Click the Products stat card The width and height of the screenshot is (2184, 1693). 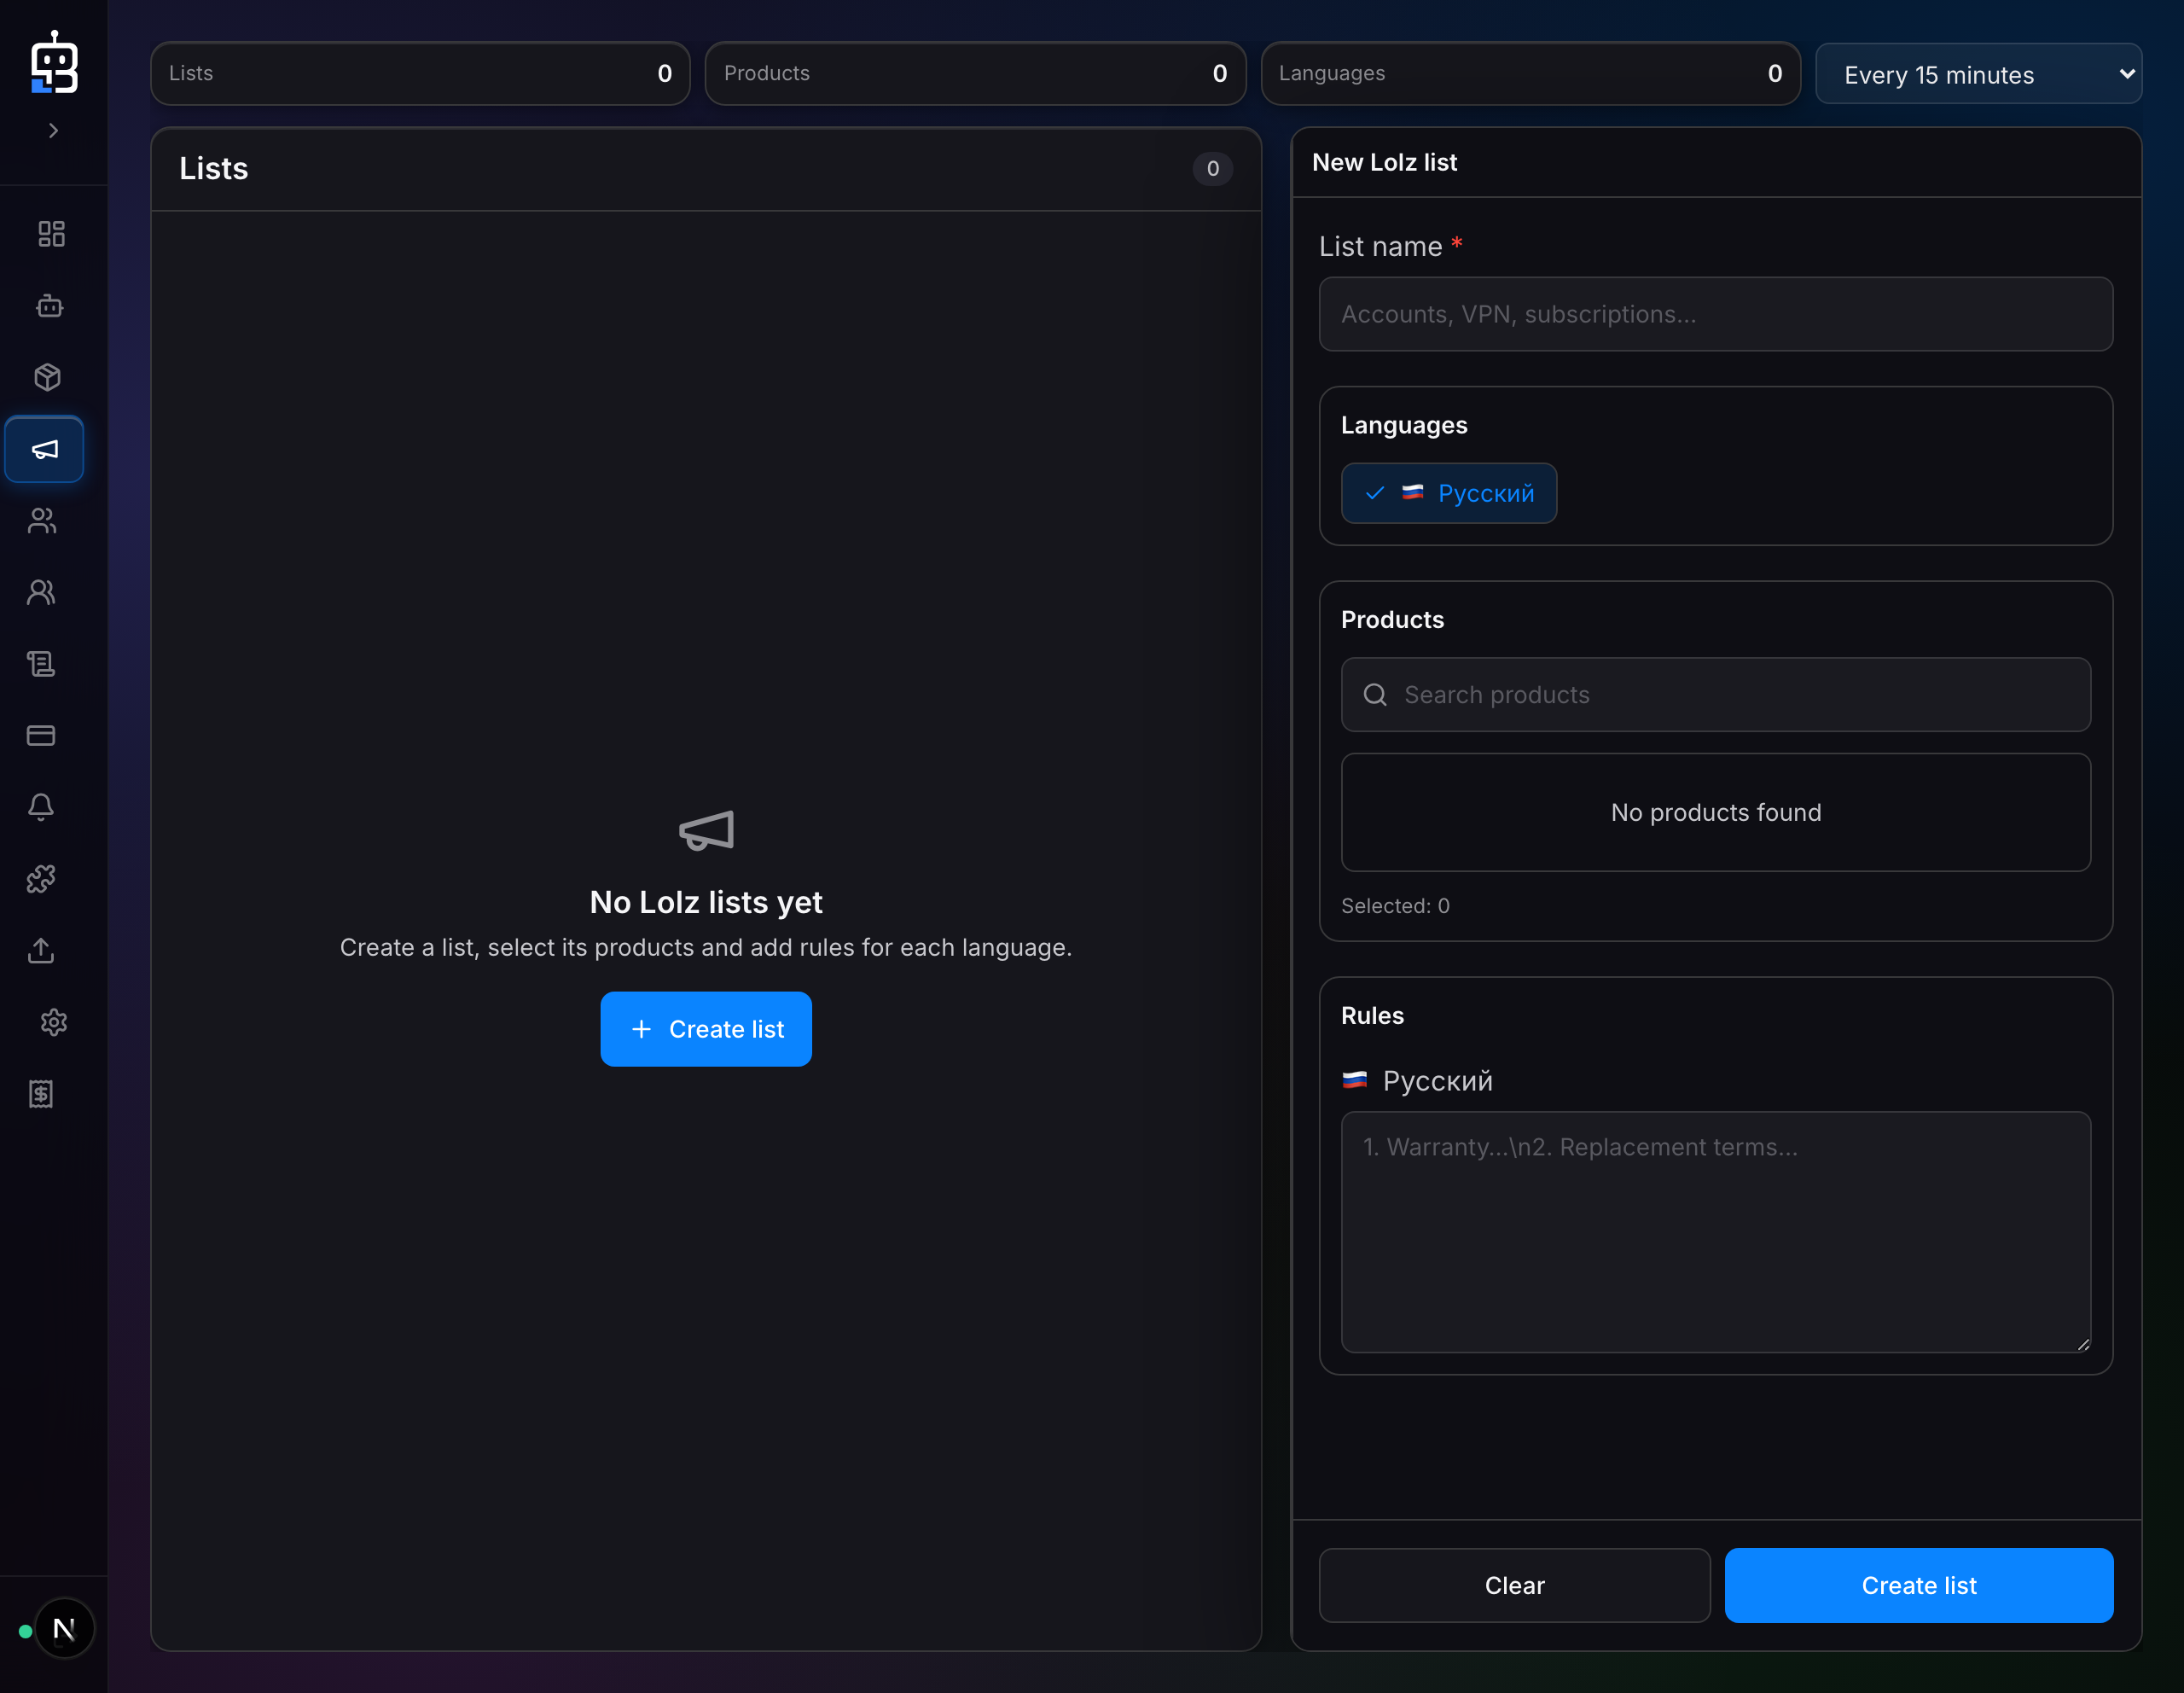[x=975, y=73]
